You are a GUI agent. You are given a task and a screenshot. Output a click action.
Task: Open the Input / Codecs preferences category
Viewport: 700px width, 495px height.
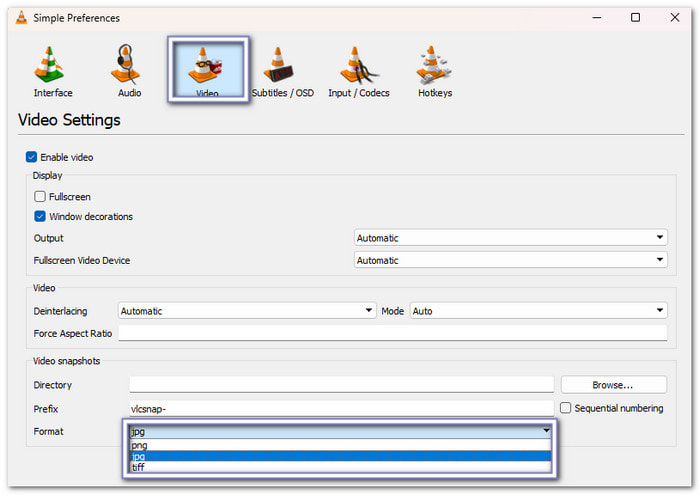(x=358, y=71)
